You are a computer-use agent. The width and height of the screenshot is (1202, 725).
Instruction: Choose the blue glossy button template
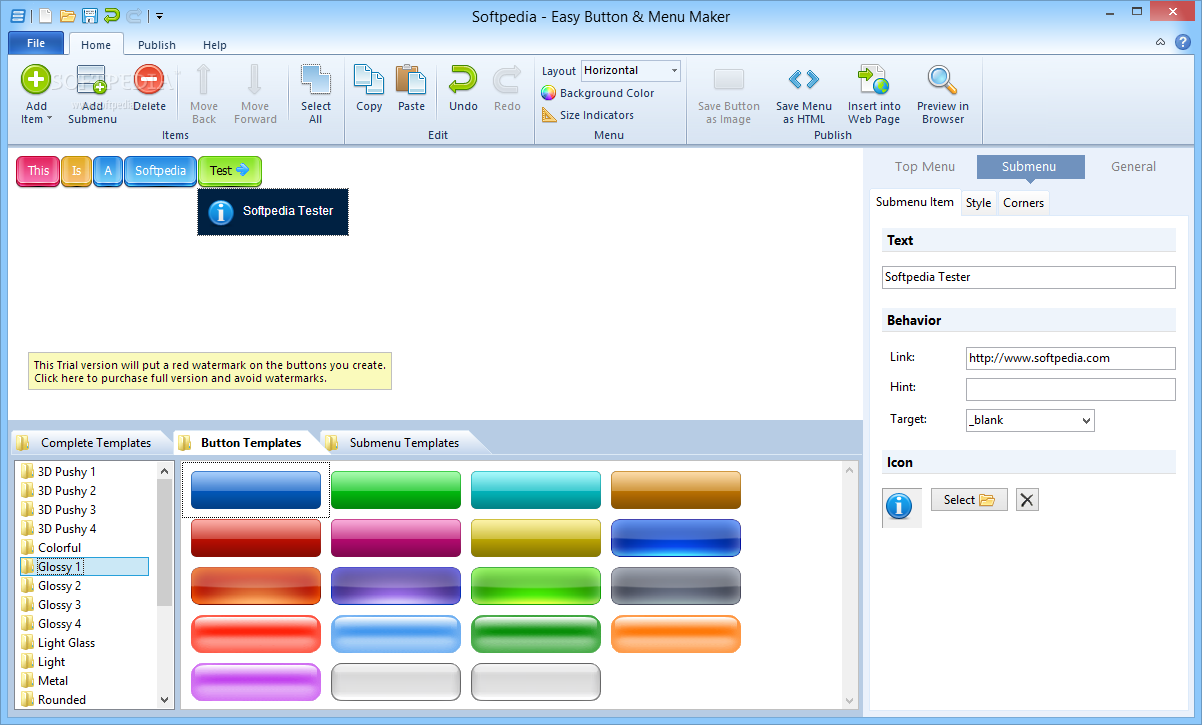(x=256, y=490)
